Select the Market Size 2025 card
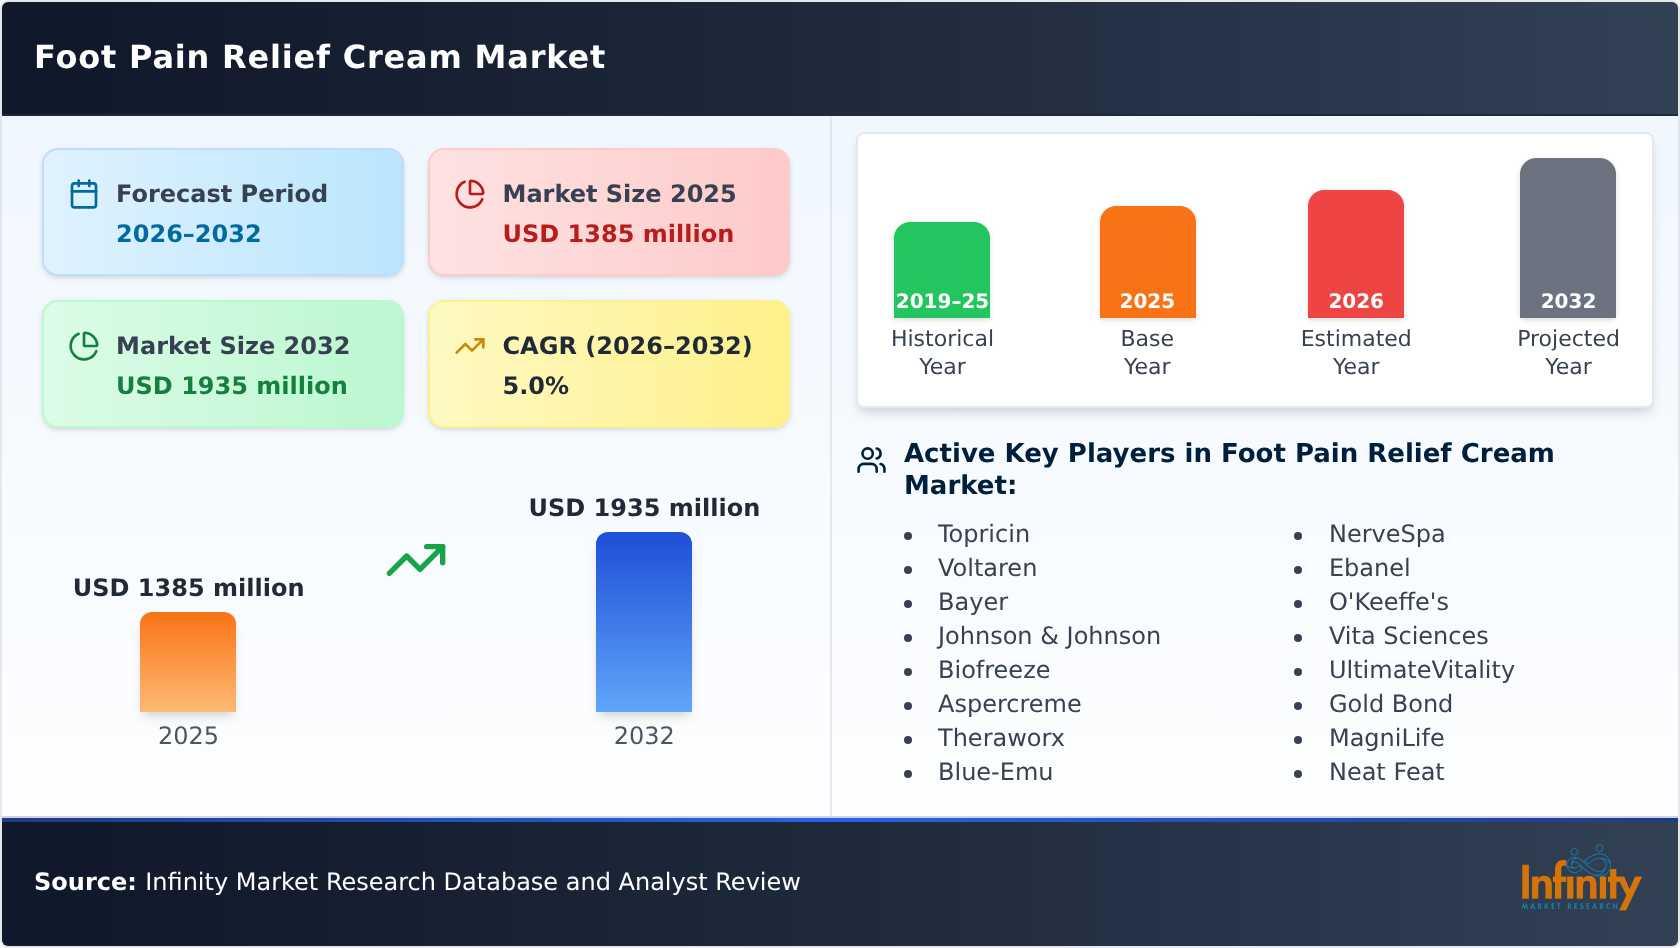 609,212
